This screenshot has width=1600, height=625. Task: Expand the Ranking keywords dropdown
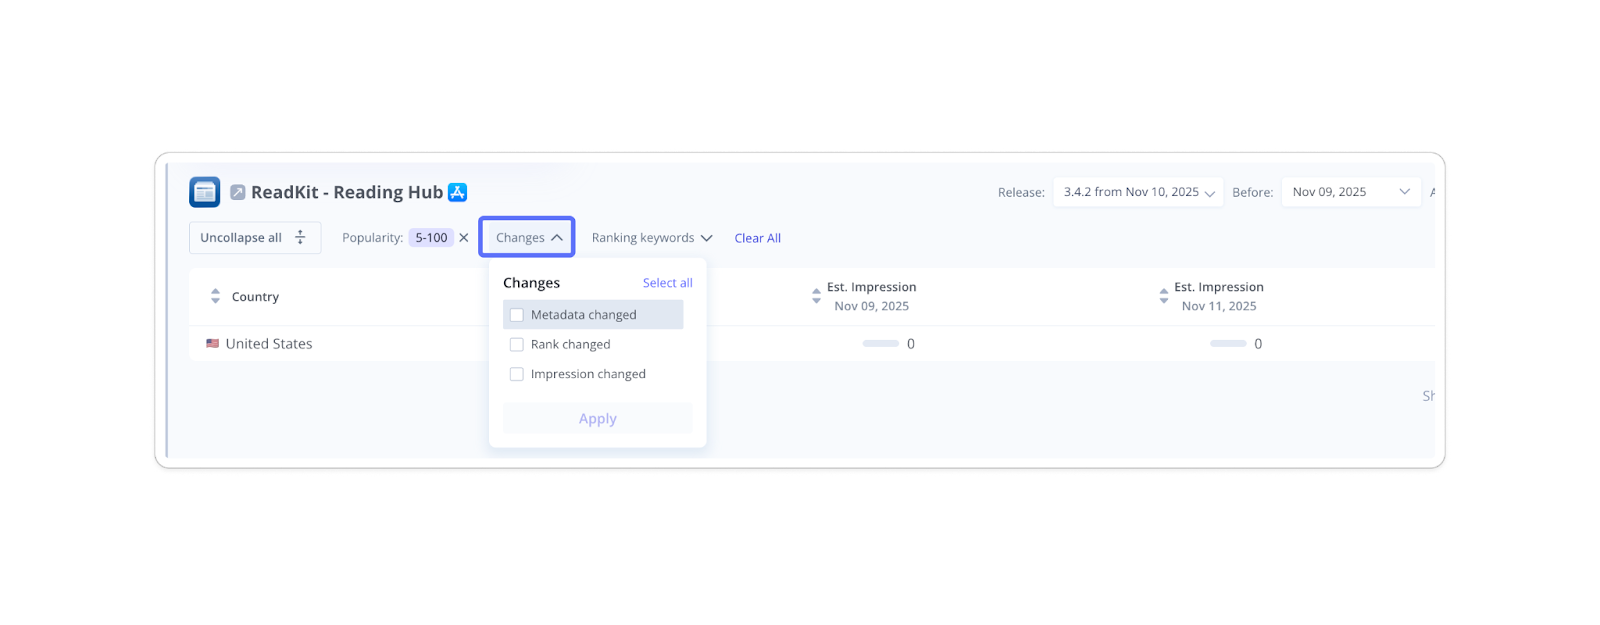click(651, 238)
